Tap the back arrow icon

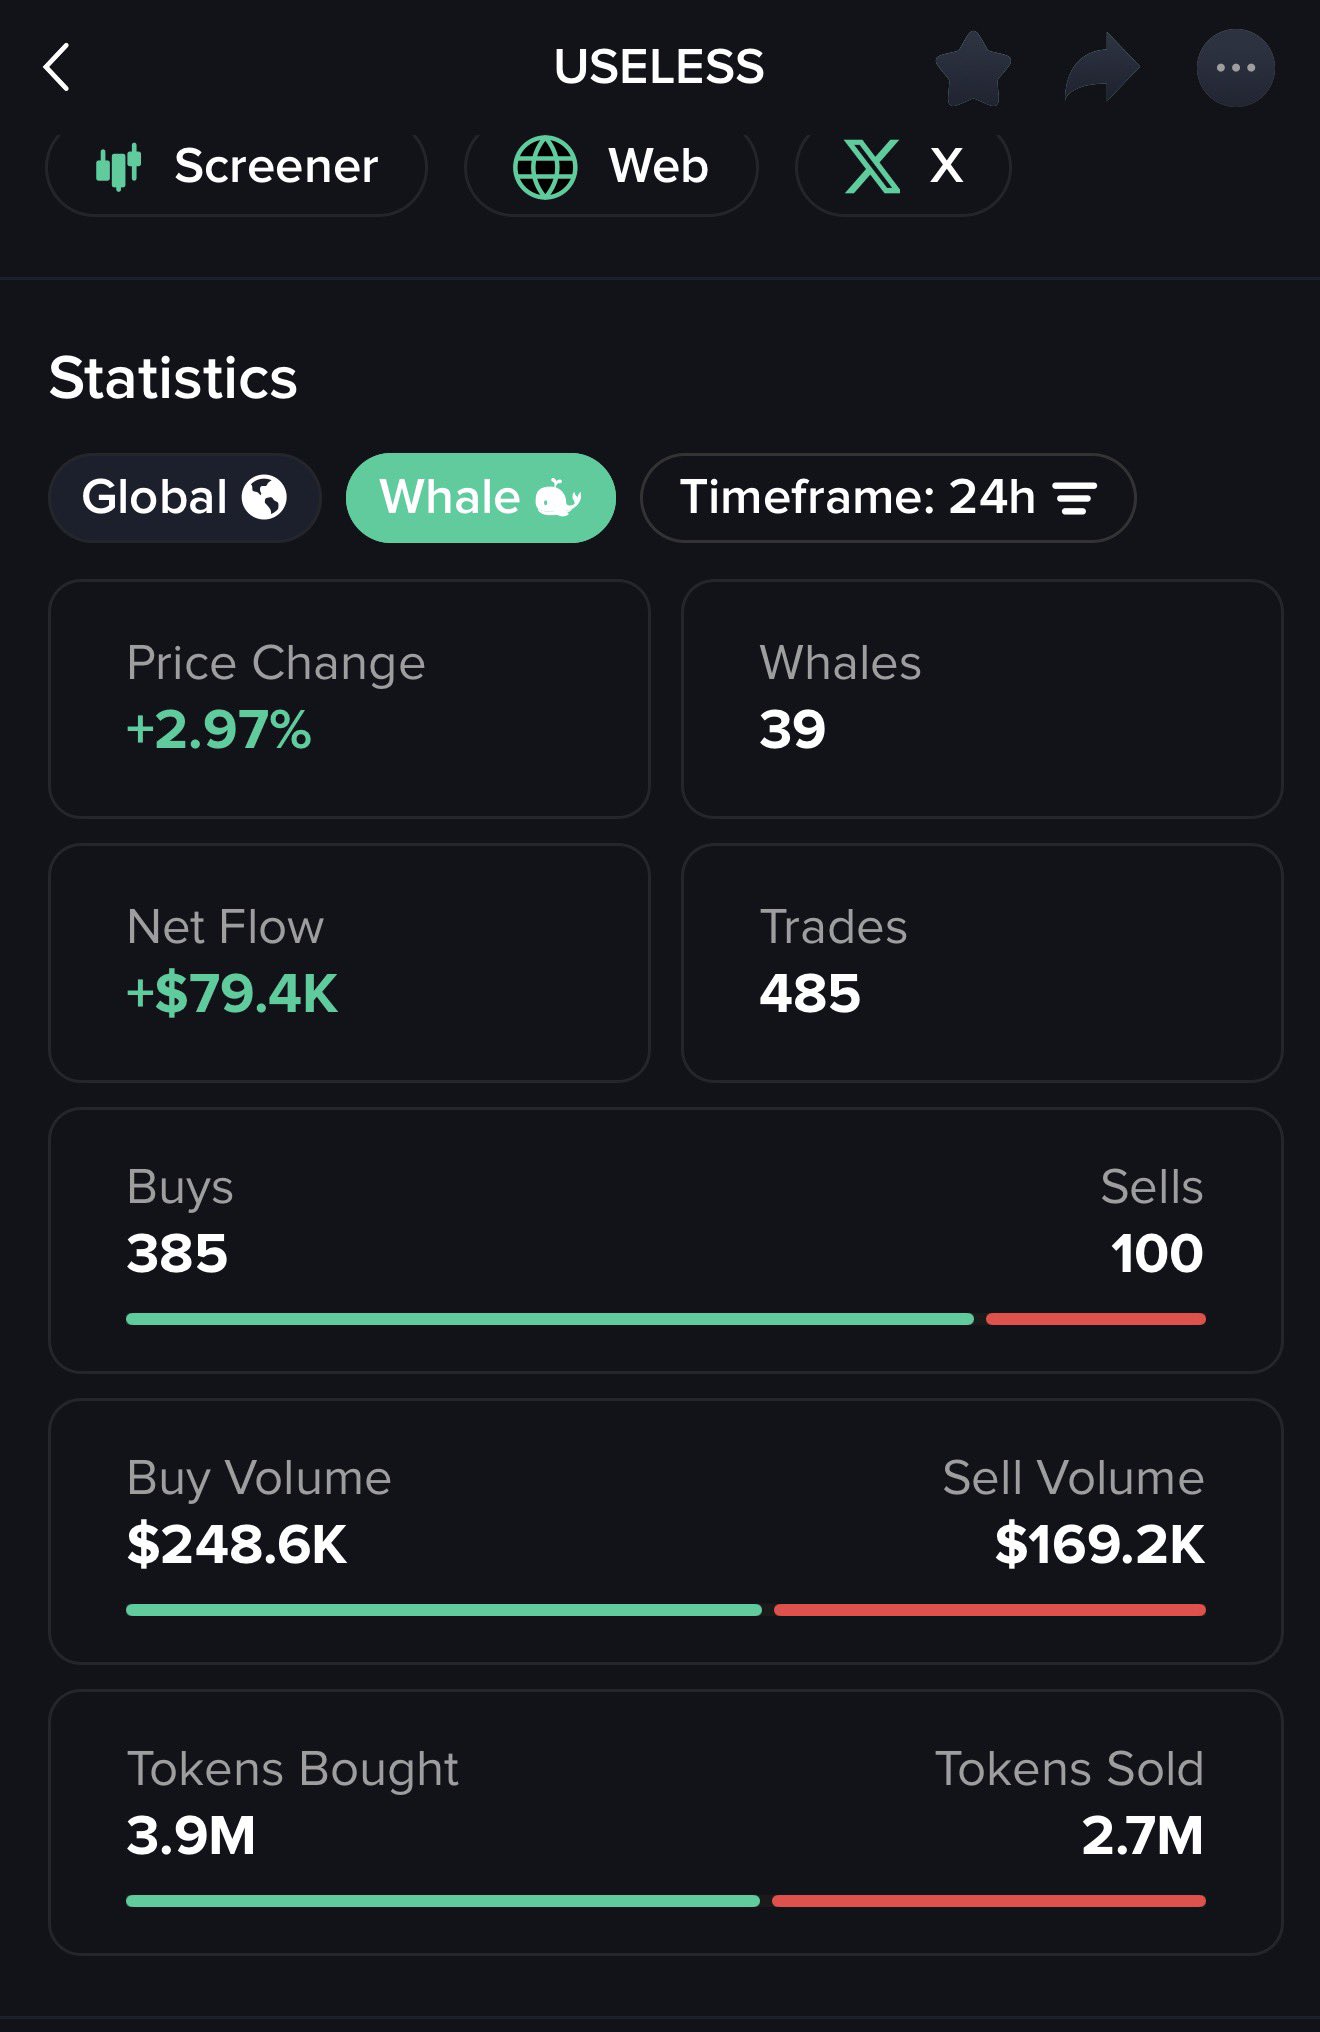click(x=58, y=67)
